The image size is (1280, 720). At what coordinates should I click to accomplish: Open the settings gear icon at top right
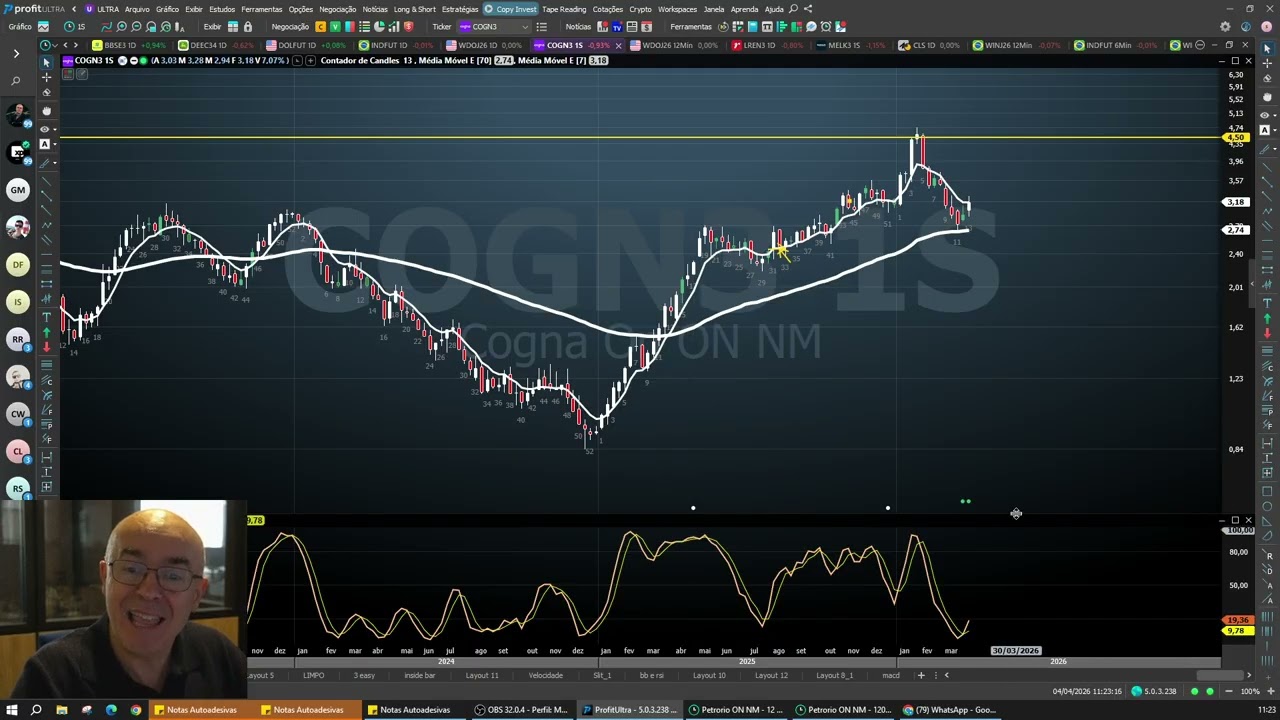coord(1225,27)
